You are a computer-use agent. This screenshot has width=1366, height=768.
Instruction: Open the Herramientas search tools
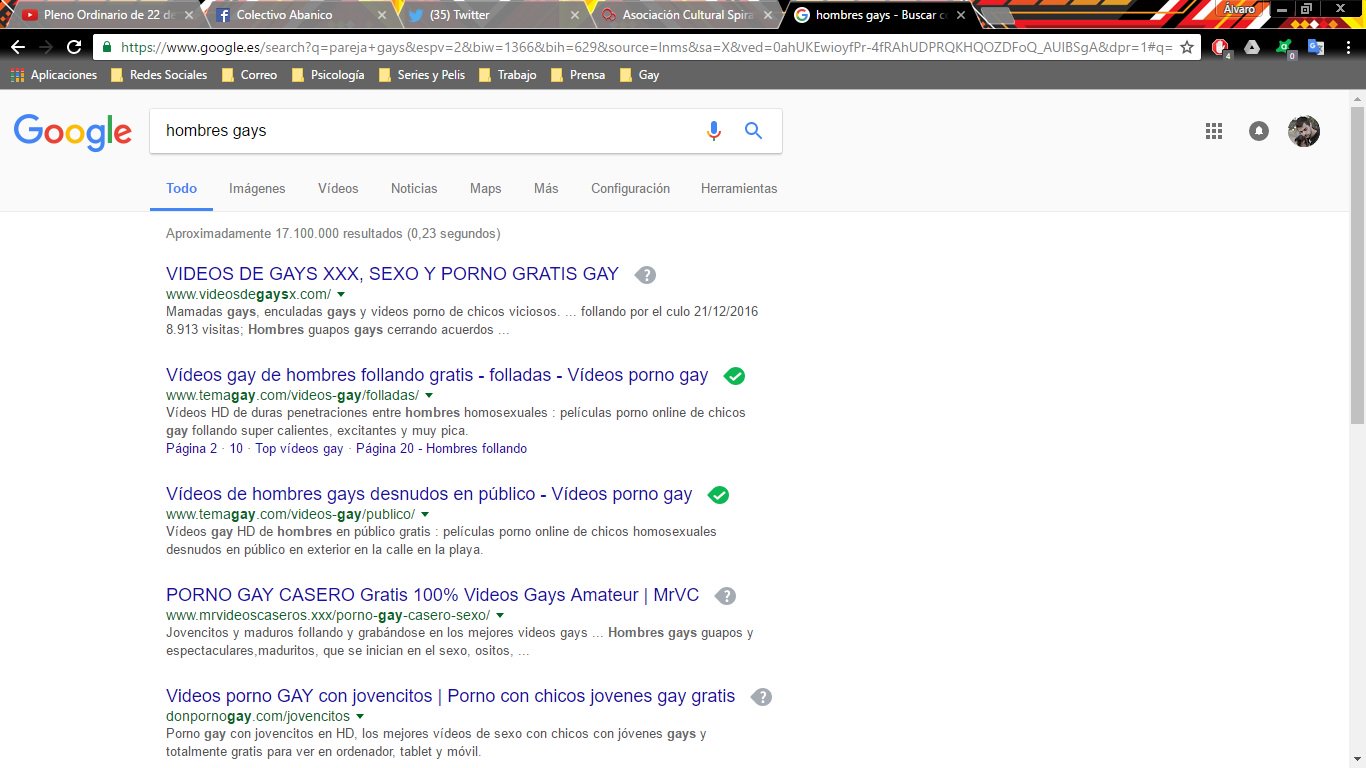tap(739, 188)
